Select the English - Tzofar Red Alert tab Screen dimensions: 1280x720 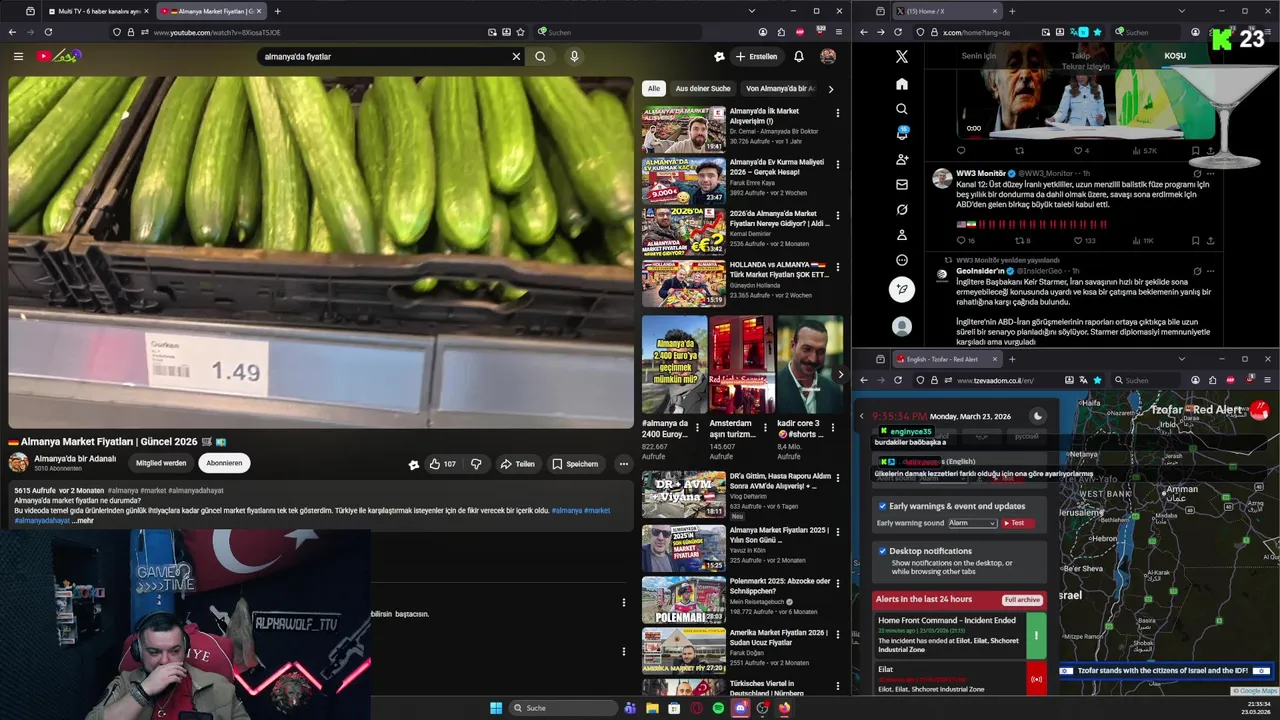coord(944,359)
